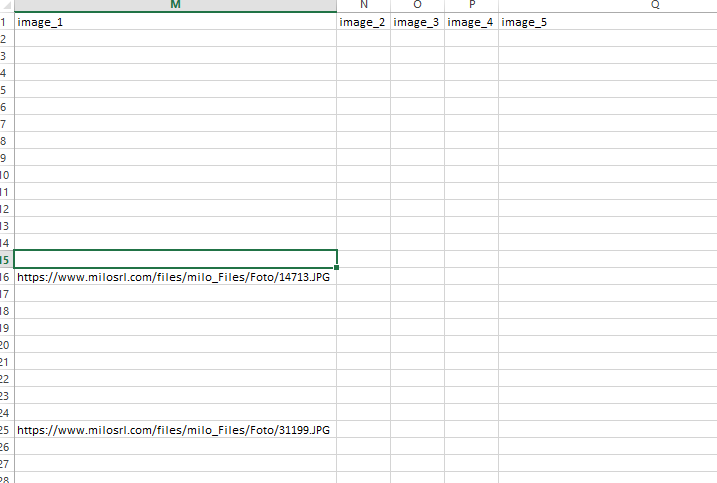Click the fill handle of selected cell M15
The image size is (717, 483).
click(337, 268)
